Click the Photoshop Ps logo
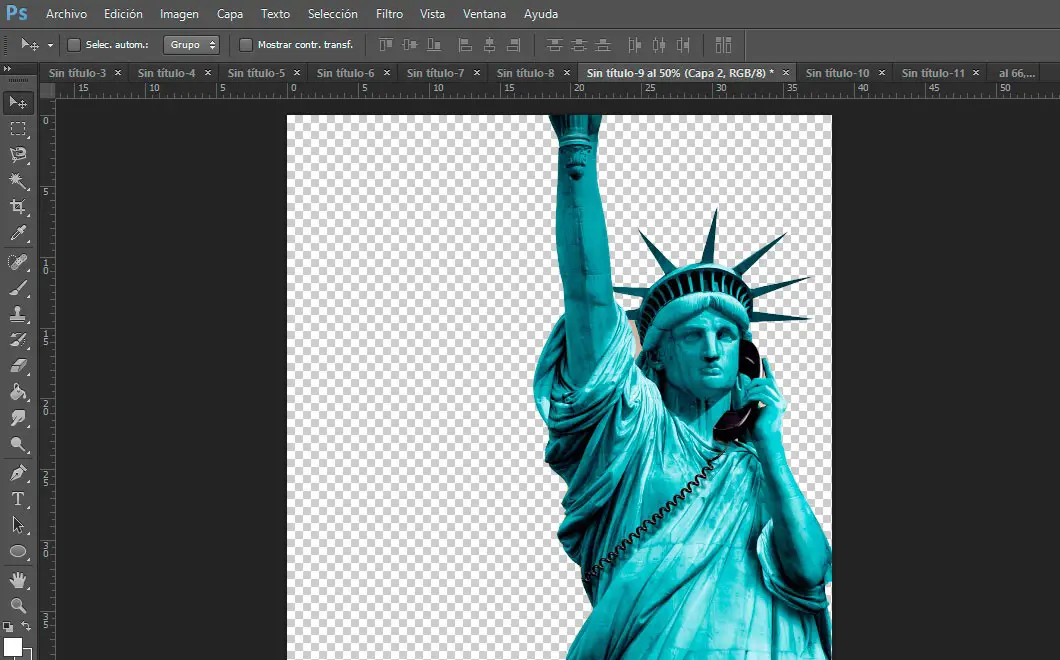 pos(16,14)
